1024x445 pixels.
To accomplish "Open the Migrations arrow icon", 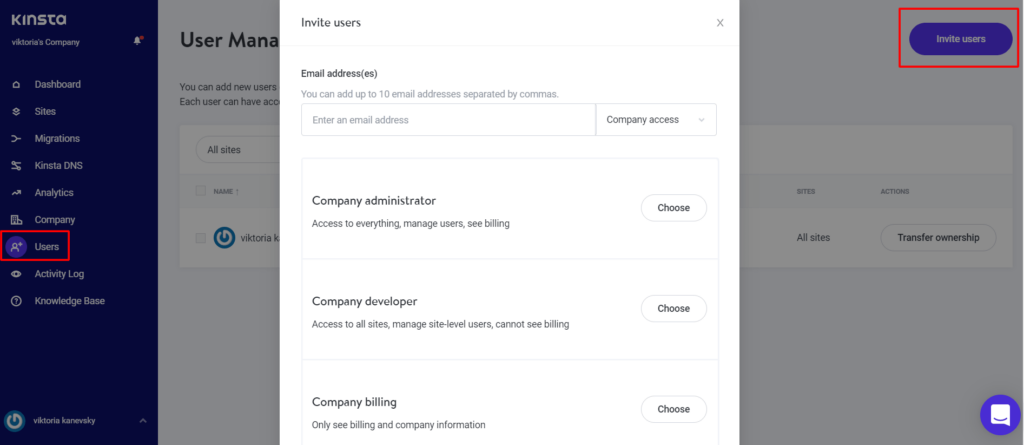I will click(16, 139).
